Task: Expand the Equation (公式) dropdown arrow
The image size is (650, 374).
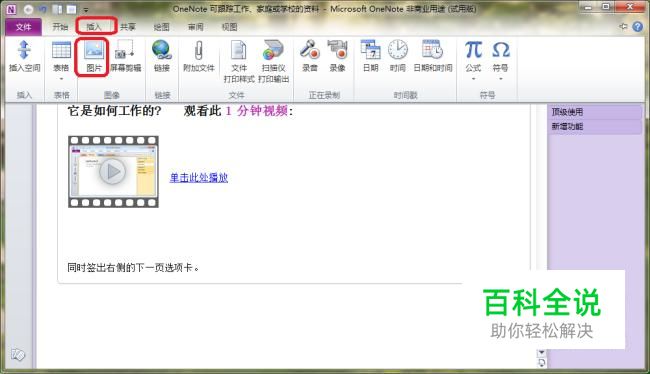Action: tap(473, 78)
